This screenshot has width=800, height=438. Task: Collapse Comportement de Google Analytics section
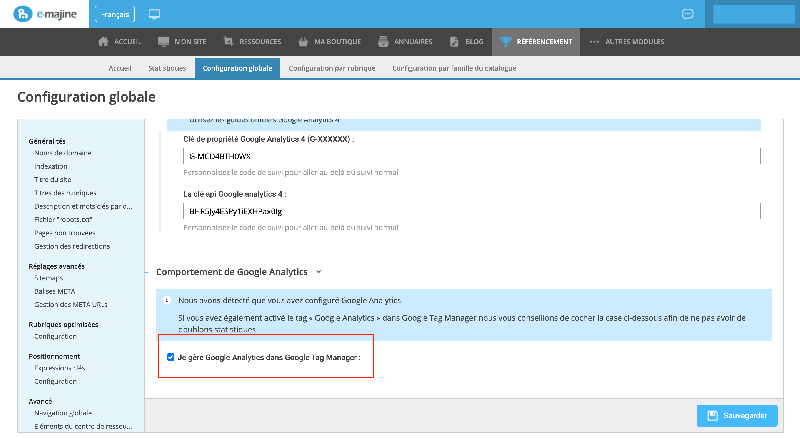tap(319, 272)
